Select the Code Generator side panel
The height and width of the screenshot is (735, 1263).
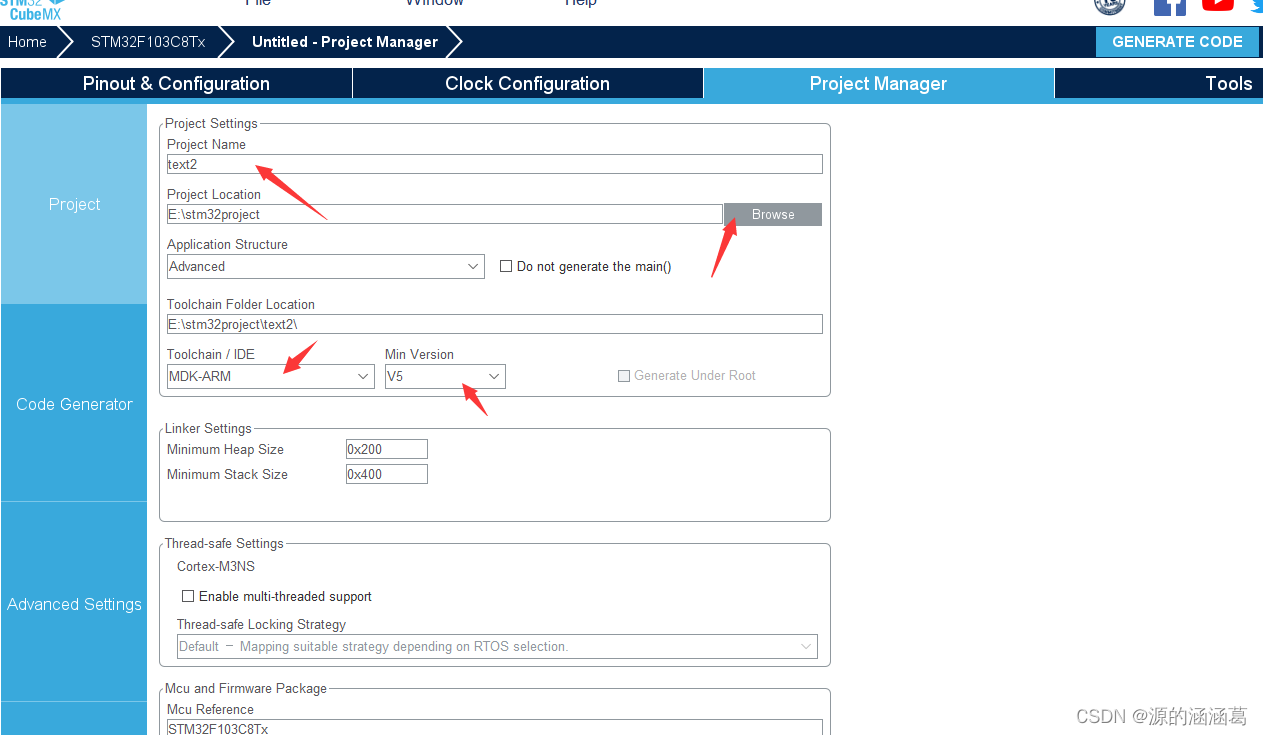tap(74, 404)
